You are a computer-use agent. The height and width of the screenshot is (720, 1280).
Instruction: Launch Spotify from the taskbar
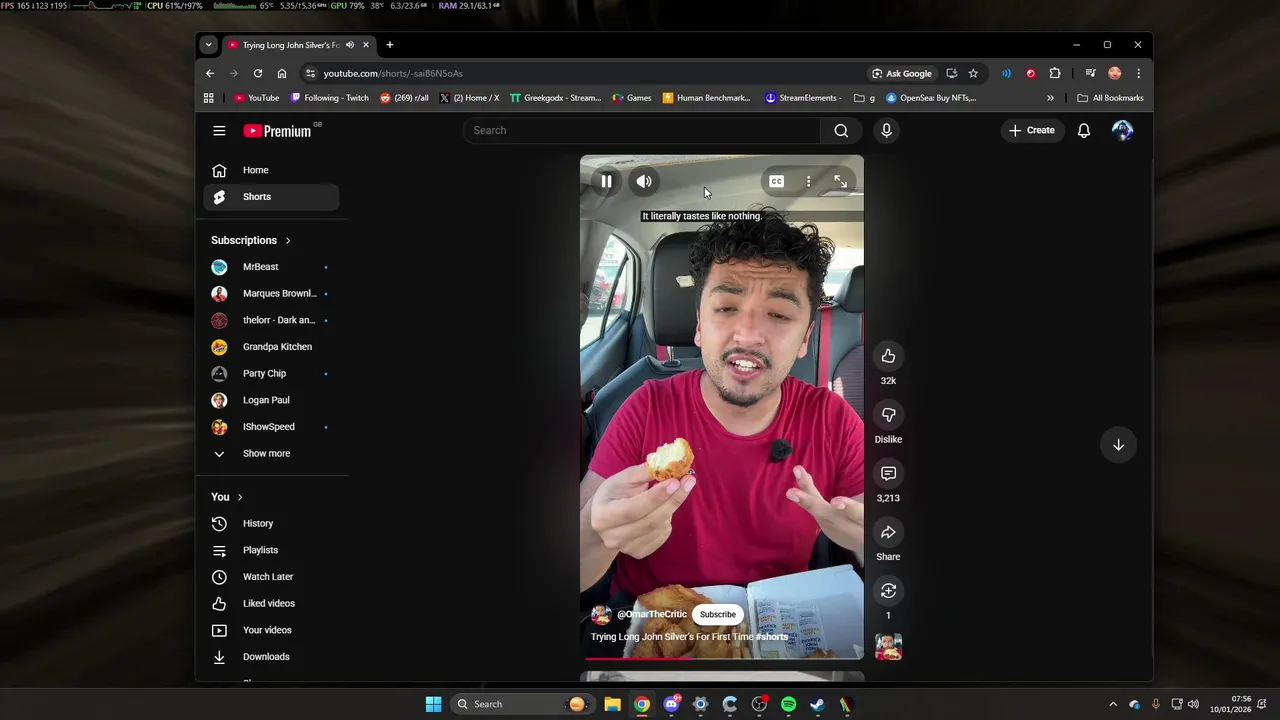point(788,704)
